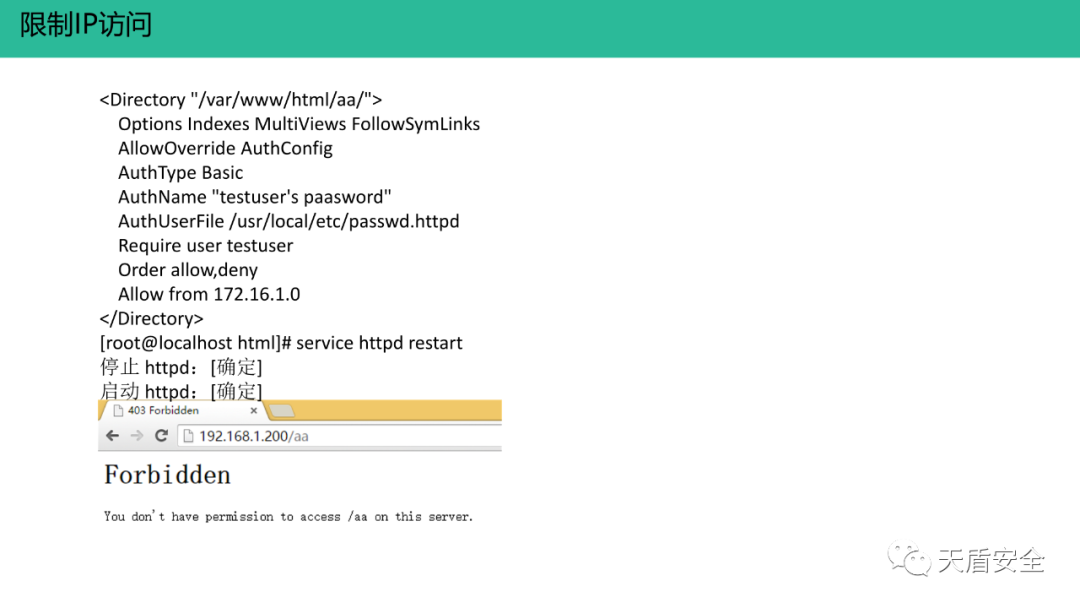Click the opening Directory tag line
The height and width of the screenshot is (608, 1080).
pyautogui.click(x=240, y=100)
